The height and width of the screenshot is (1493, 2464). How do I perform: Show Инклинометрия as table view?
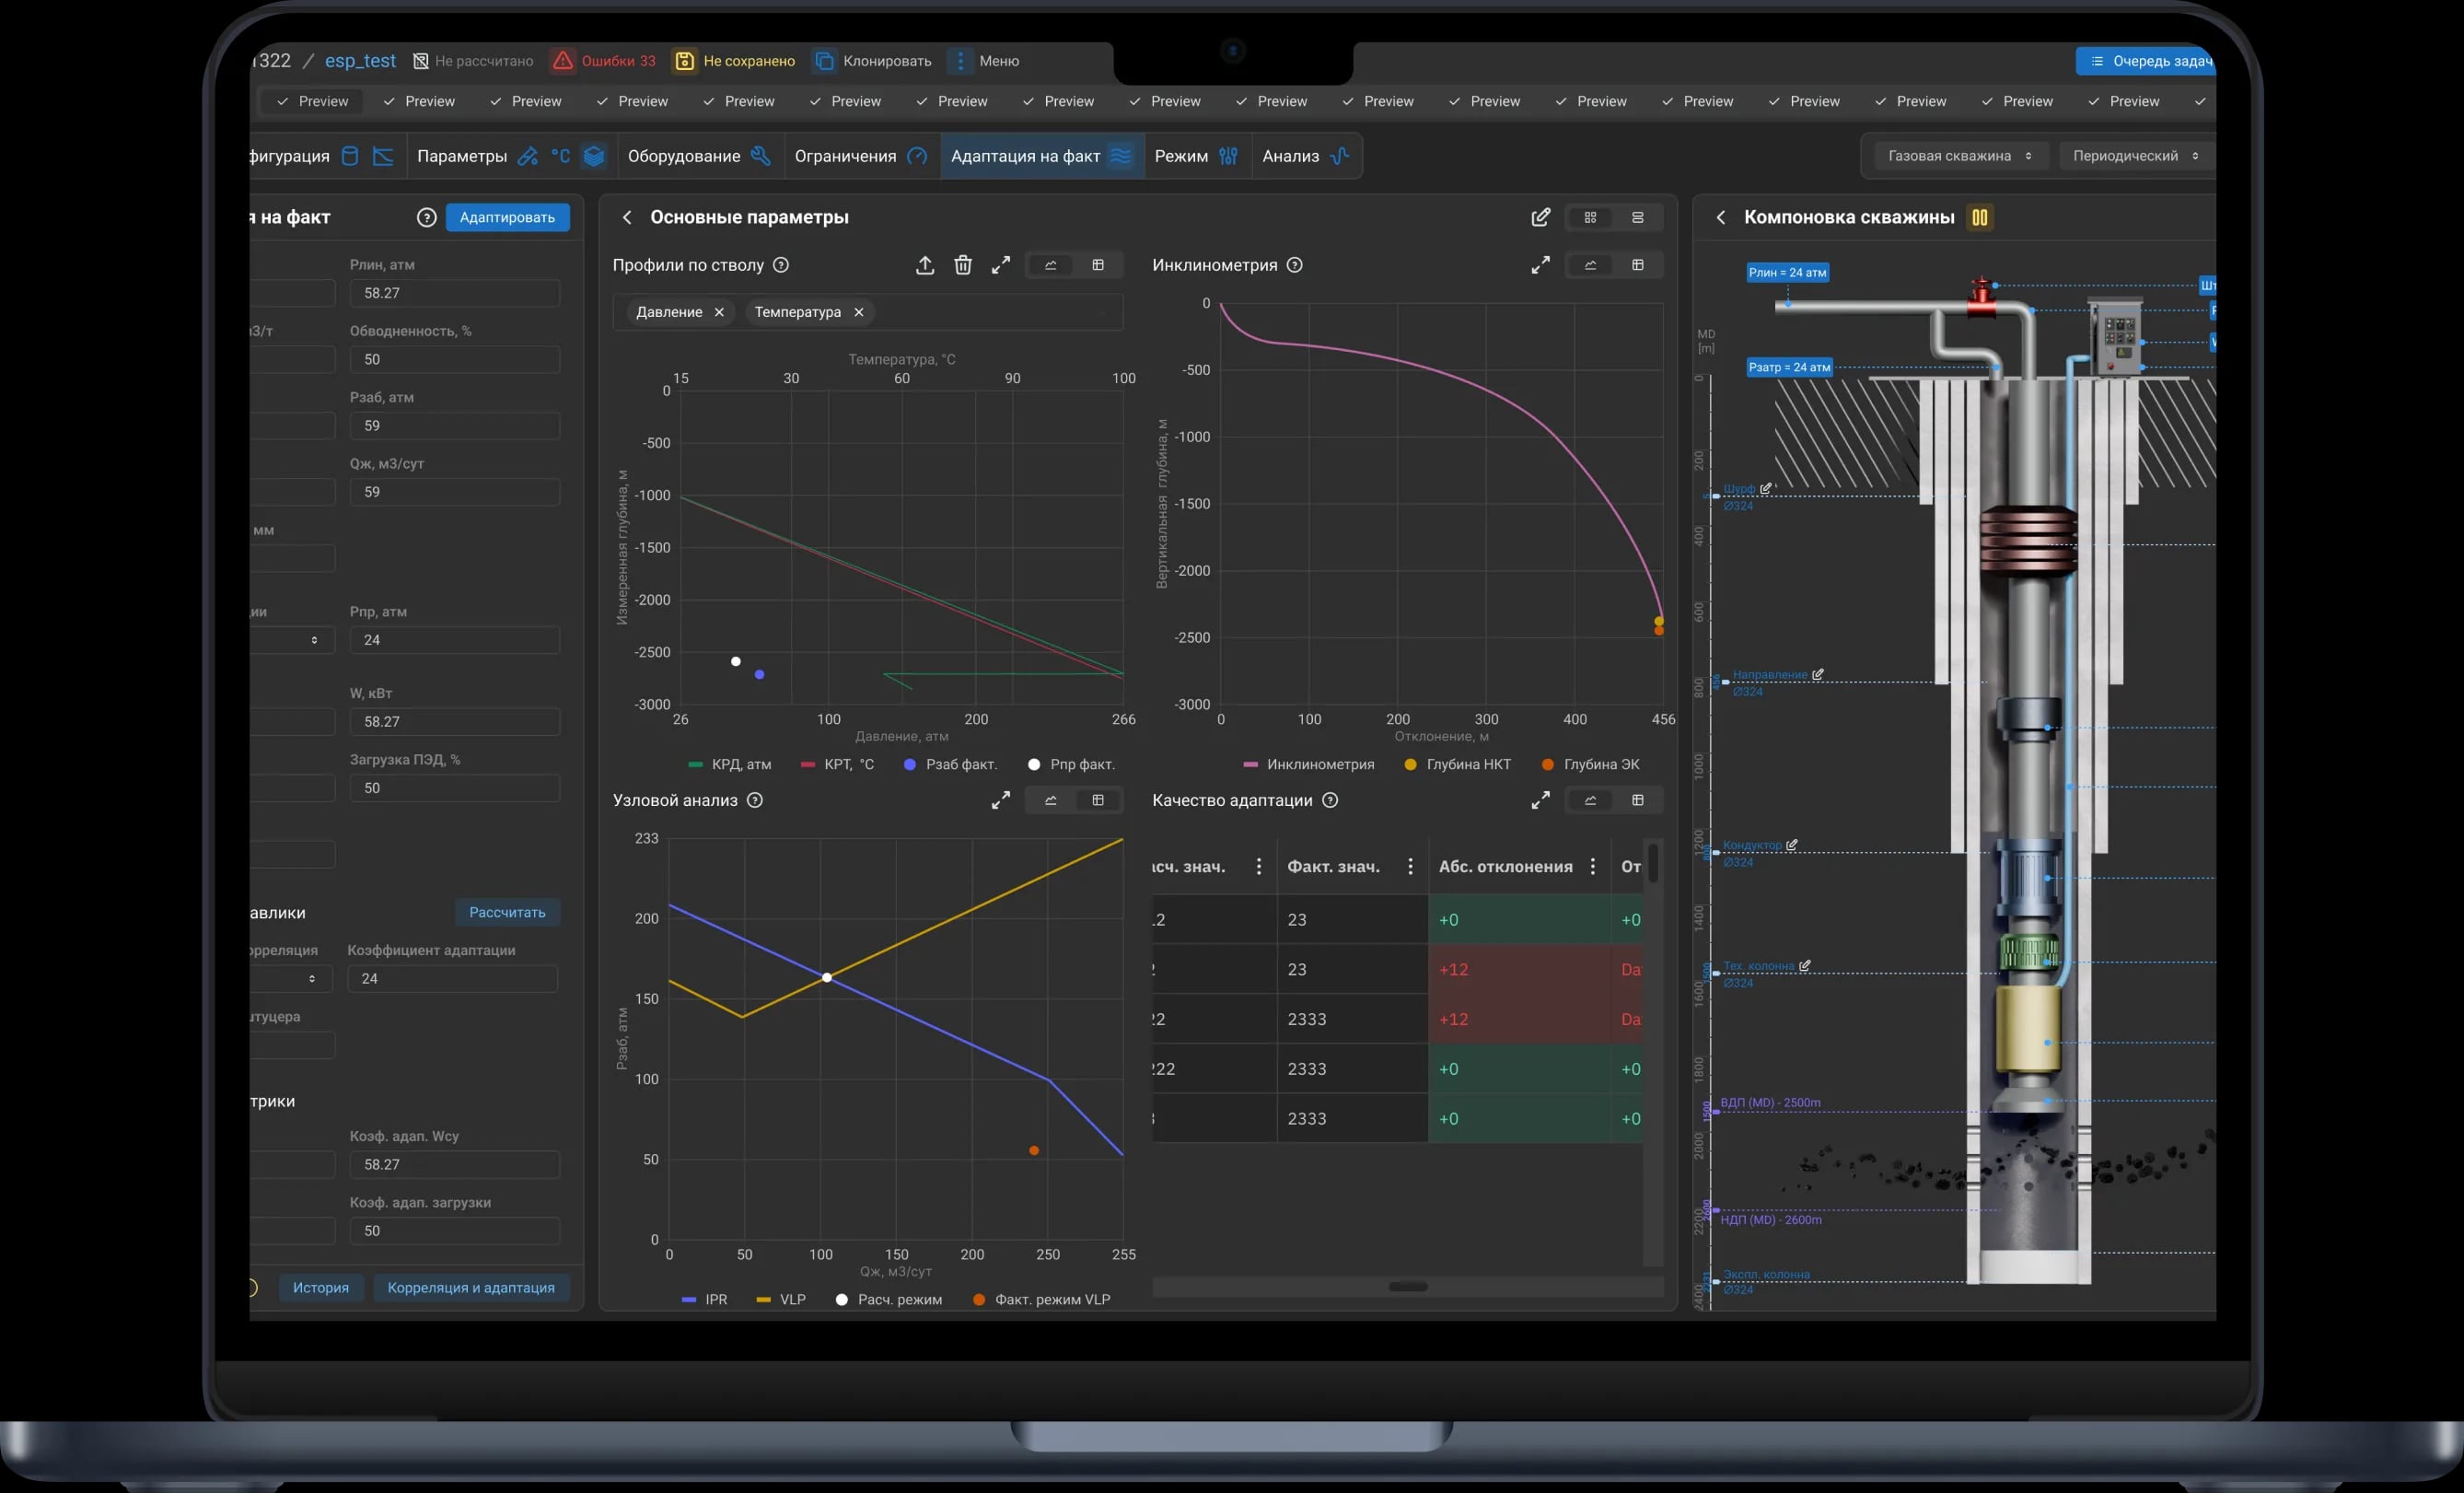(1638, 265)
